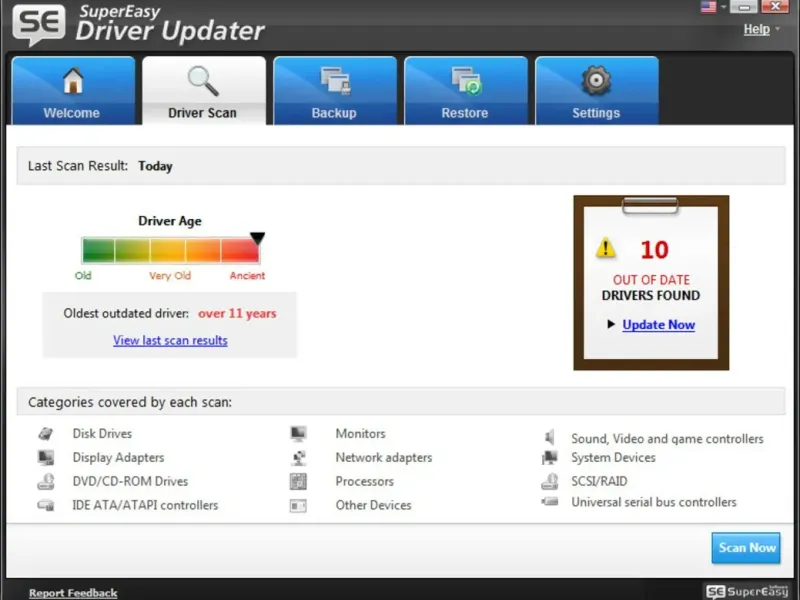Click the 'IDE ATA/ATAPI controllers' text
The image size is (800, 600).
pyautogui.click(x=145, y=505)
